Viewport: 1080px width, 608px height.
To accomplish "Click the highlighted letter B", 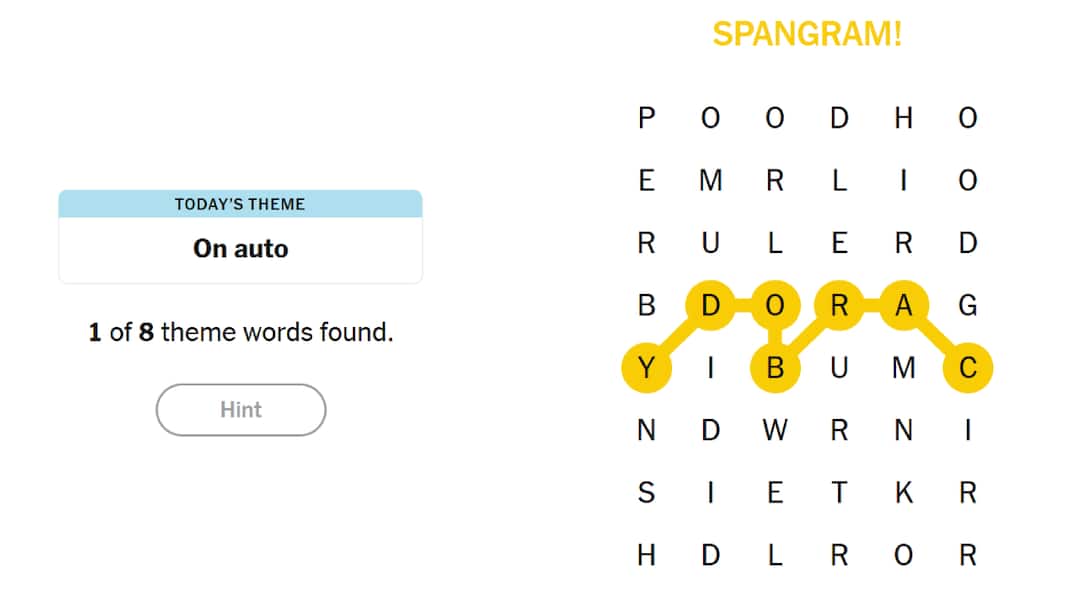I will point(776,368).
